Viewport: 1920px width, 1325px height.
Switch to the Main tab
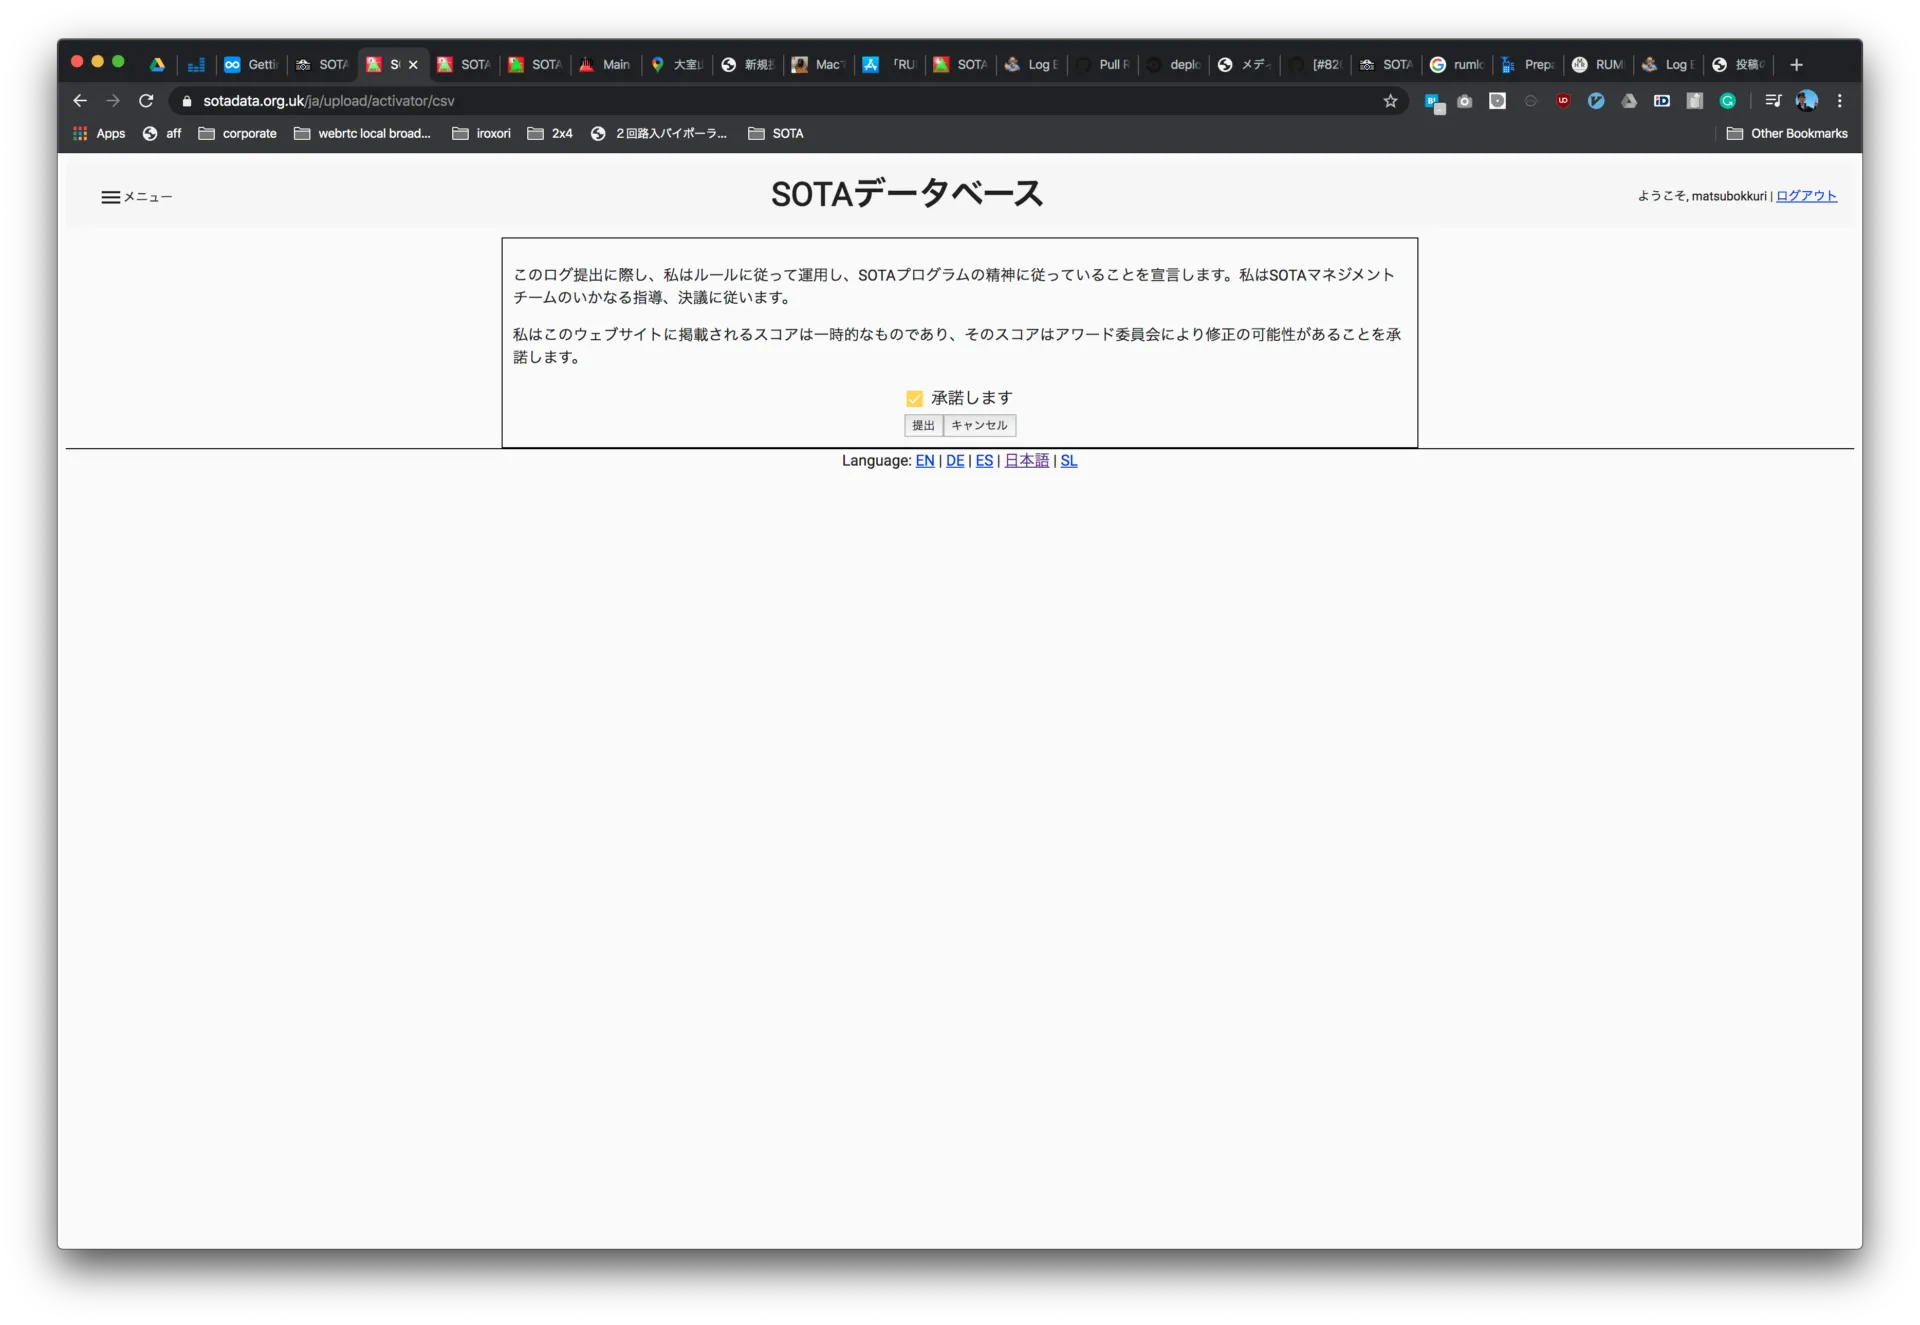pos(605,65)
